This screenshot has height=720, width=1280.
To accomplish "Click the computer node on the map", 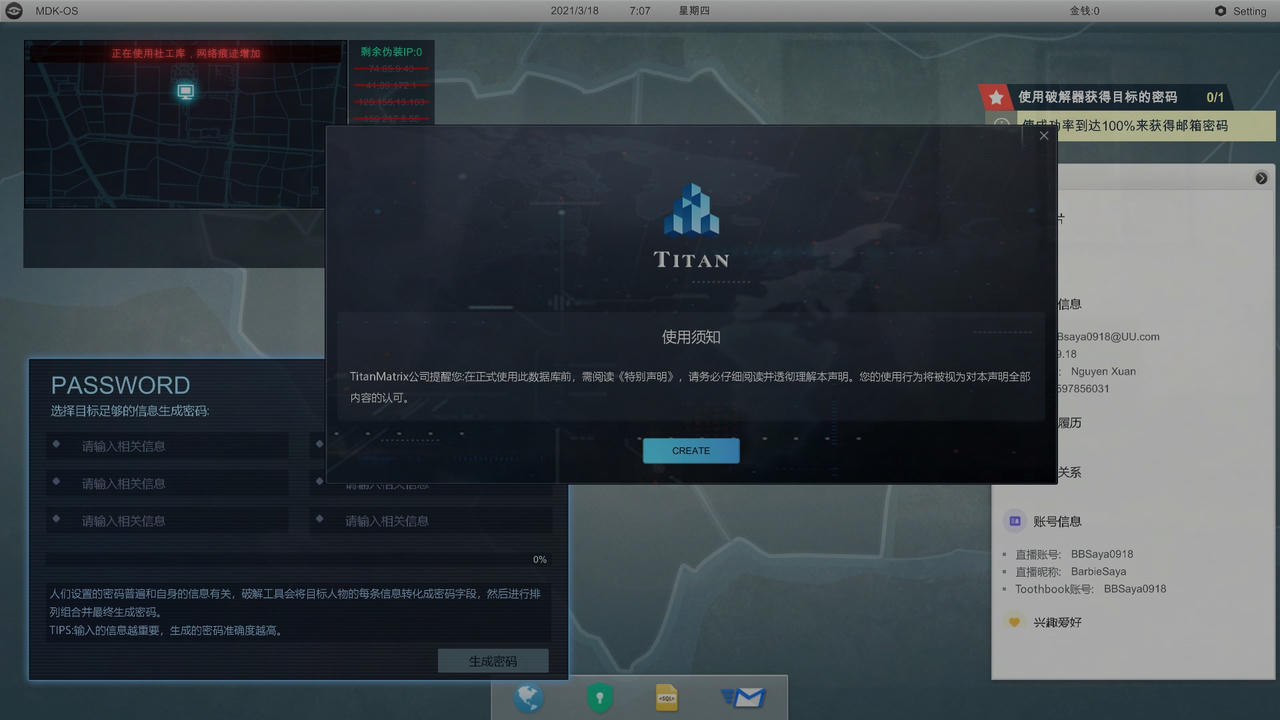I will [x=185, y=91].
